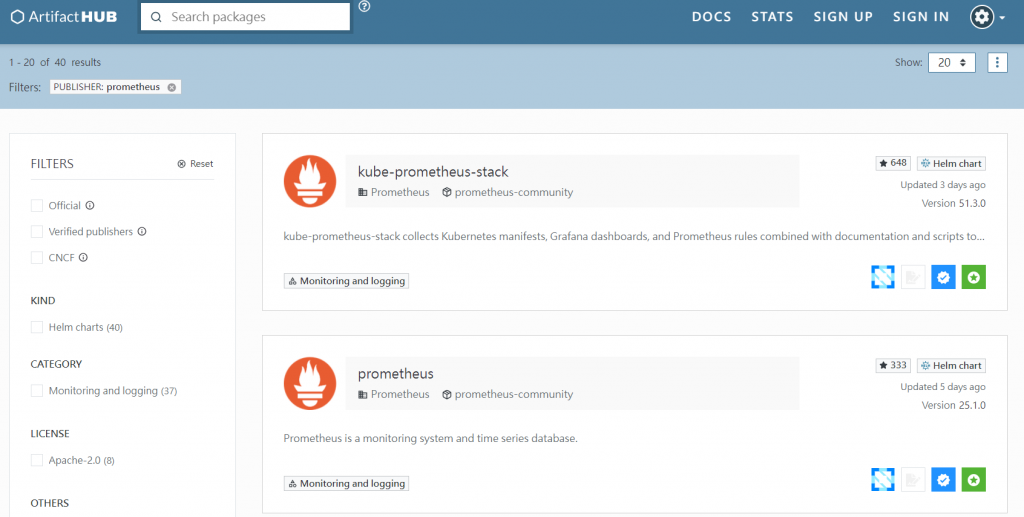1024x517 pixels.
Task: Click the verified publisher badge on prometheus card
Action: (x=943, y=480)
